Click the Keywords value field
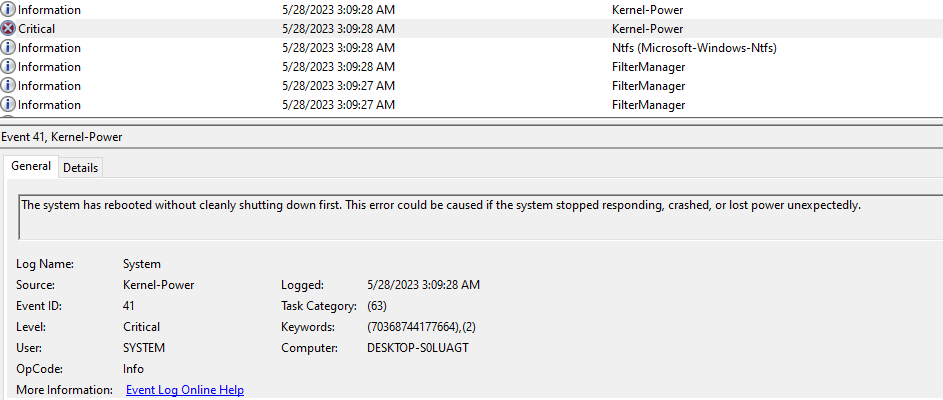 [422, 327]
